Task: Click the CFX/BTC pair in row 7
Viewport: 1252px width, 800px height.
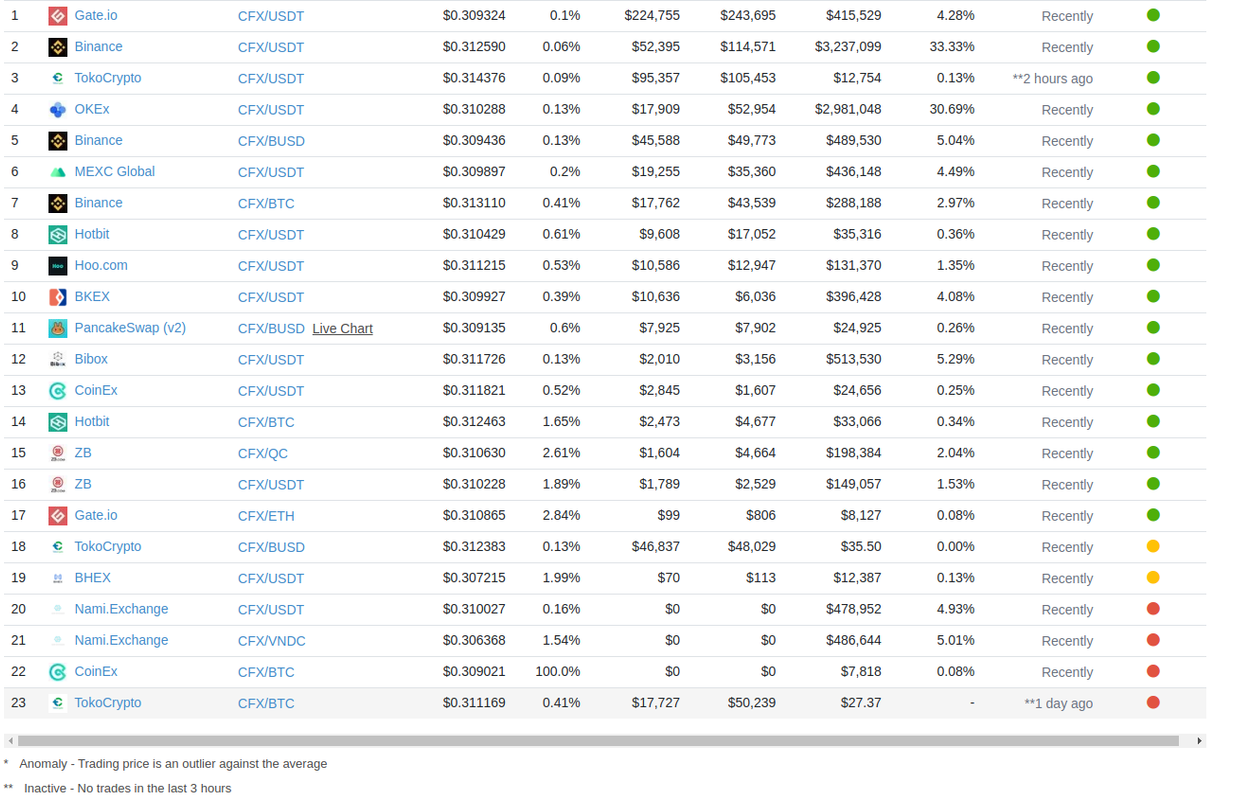Action: [x=266, y=203]
